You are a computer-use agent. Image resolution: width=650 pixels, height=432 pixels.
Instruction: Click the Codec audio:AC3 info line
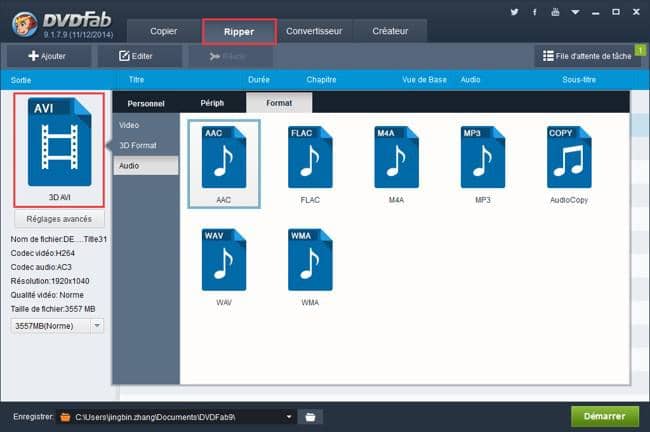41,267
